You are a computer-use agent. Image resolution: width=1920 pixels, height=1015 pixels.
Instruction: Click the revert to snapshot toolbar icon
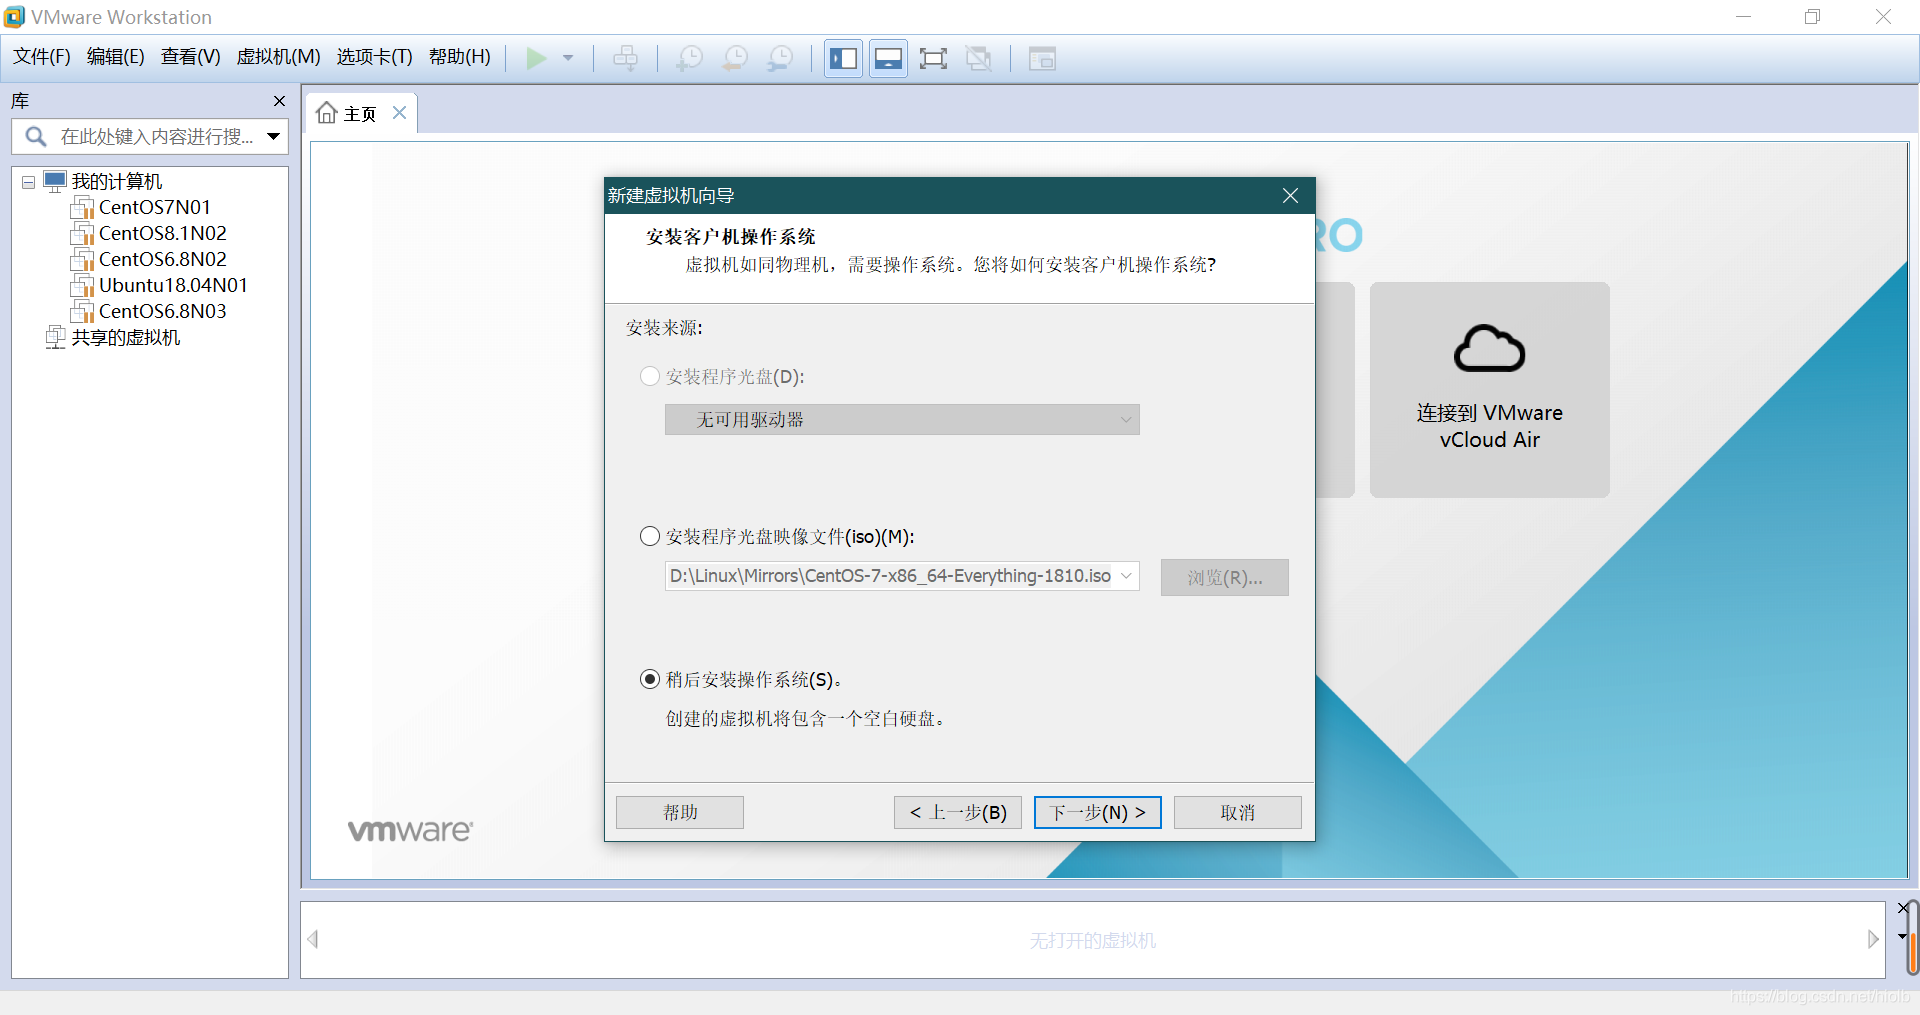pyautogui.click(x=735, y=58)
